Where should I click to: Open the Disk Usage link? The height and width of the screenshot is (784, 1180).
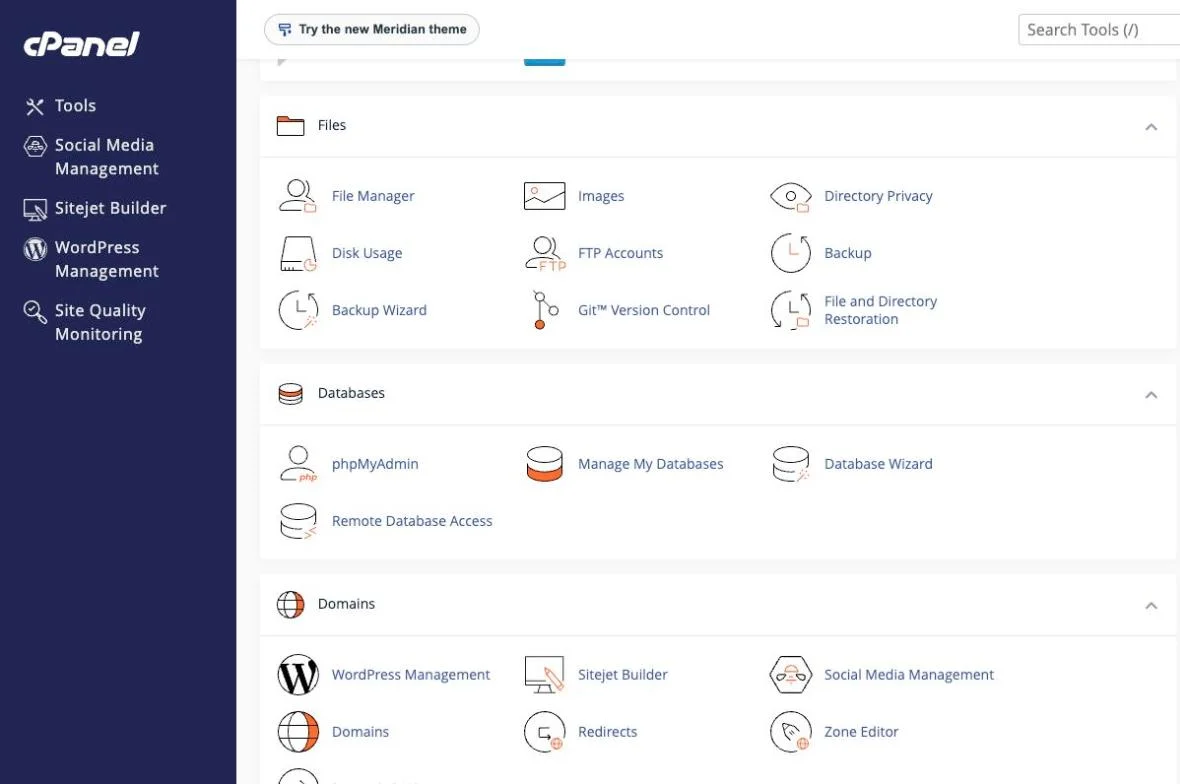tap(367, 253)
